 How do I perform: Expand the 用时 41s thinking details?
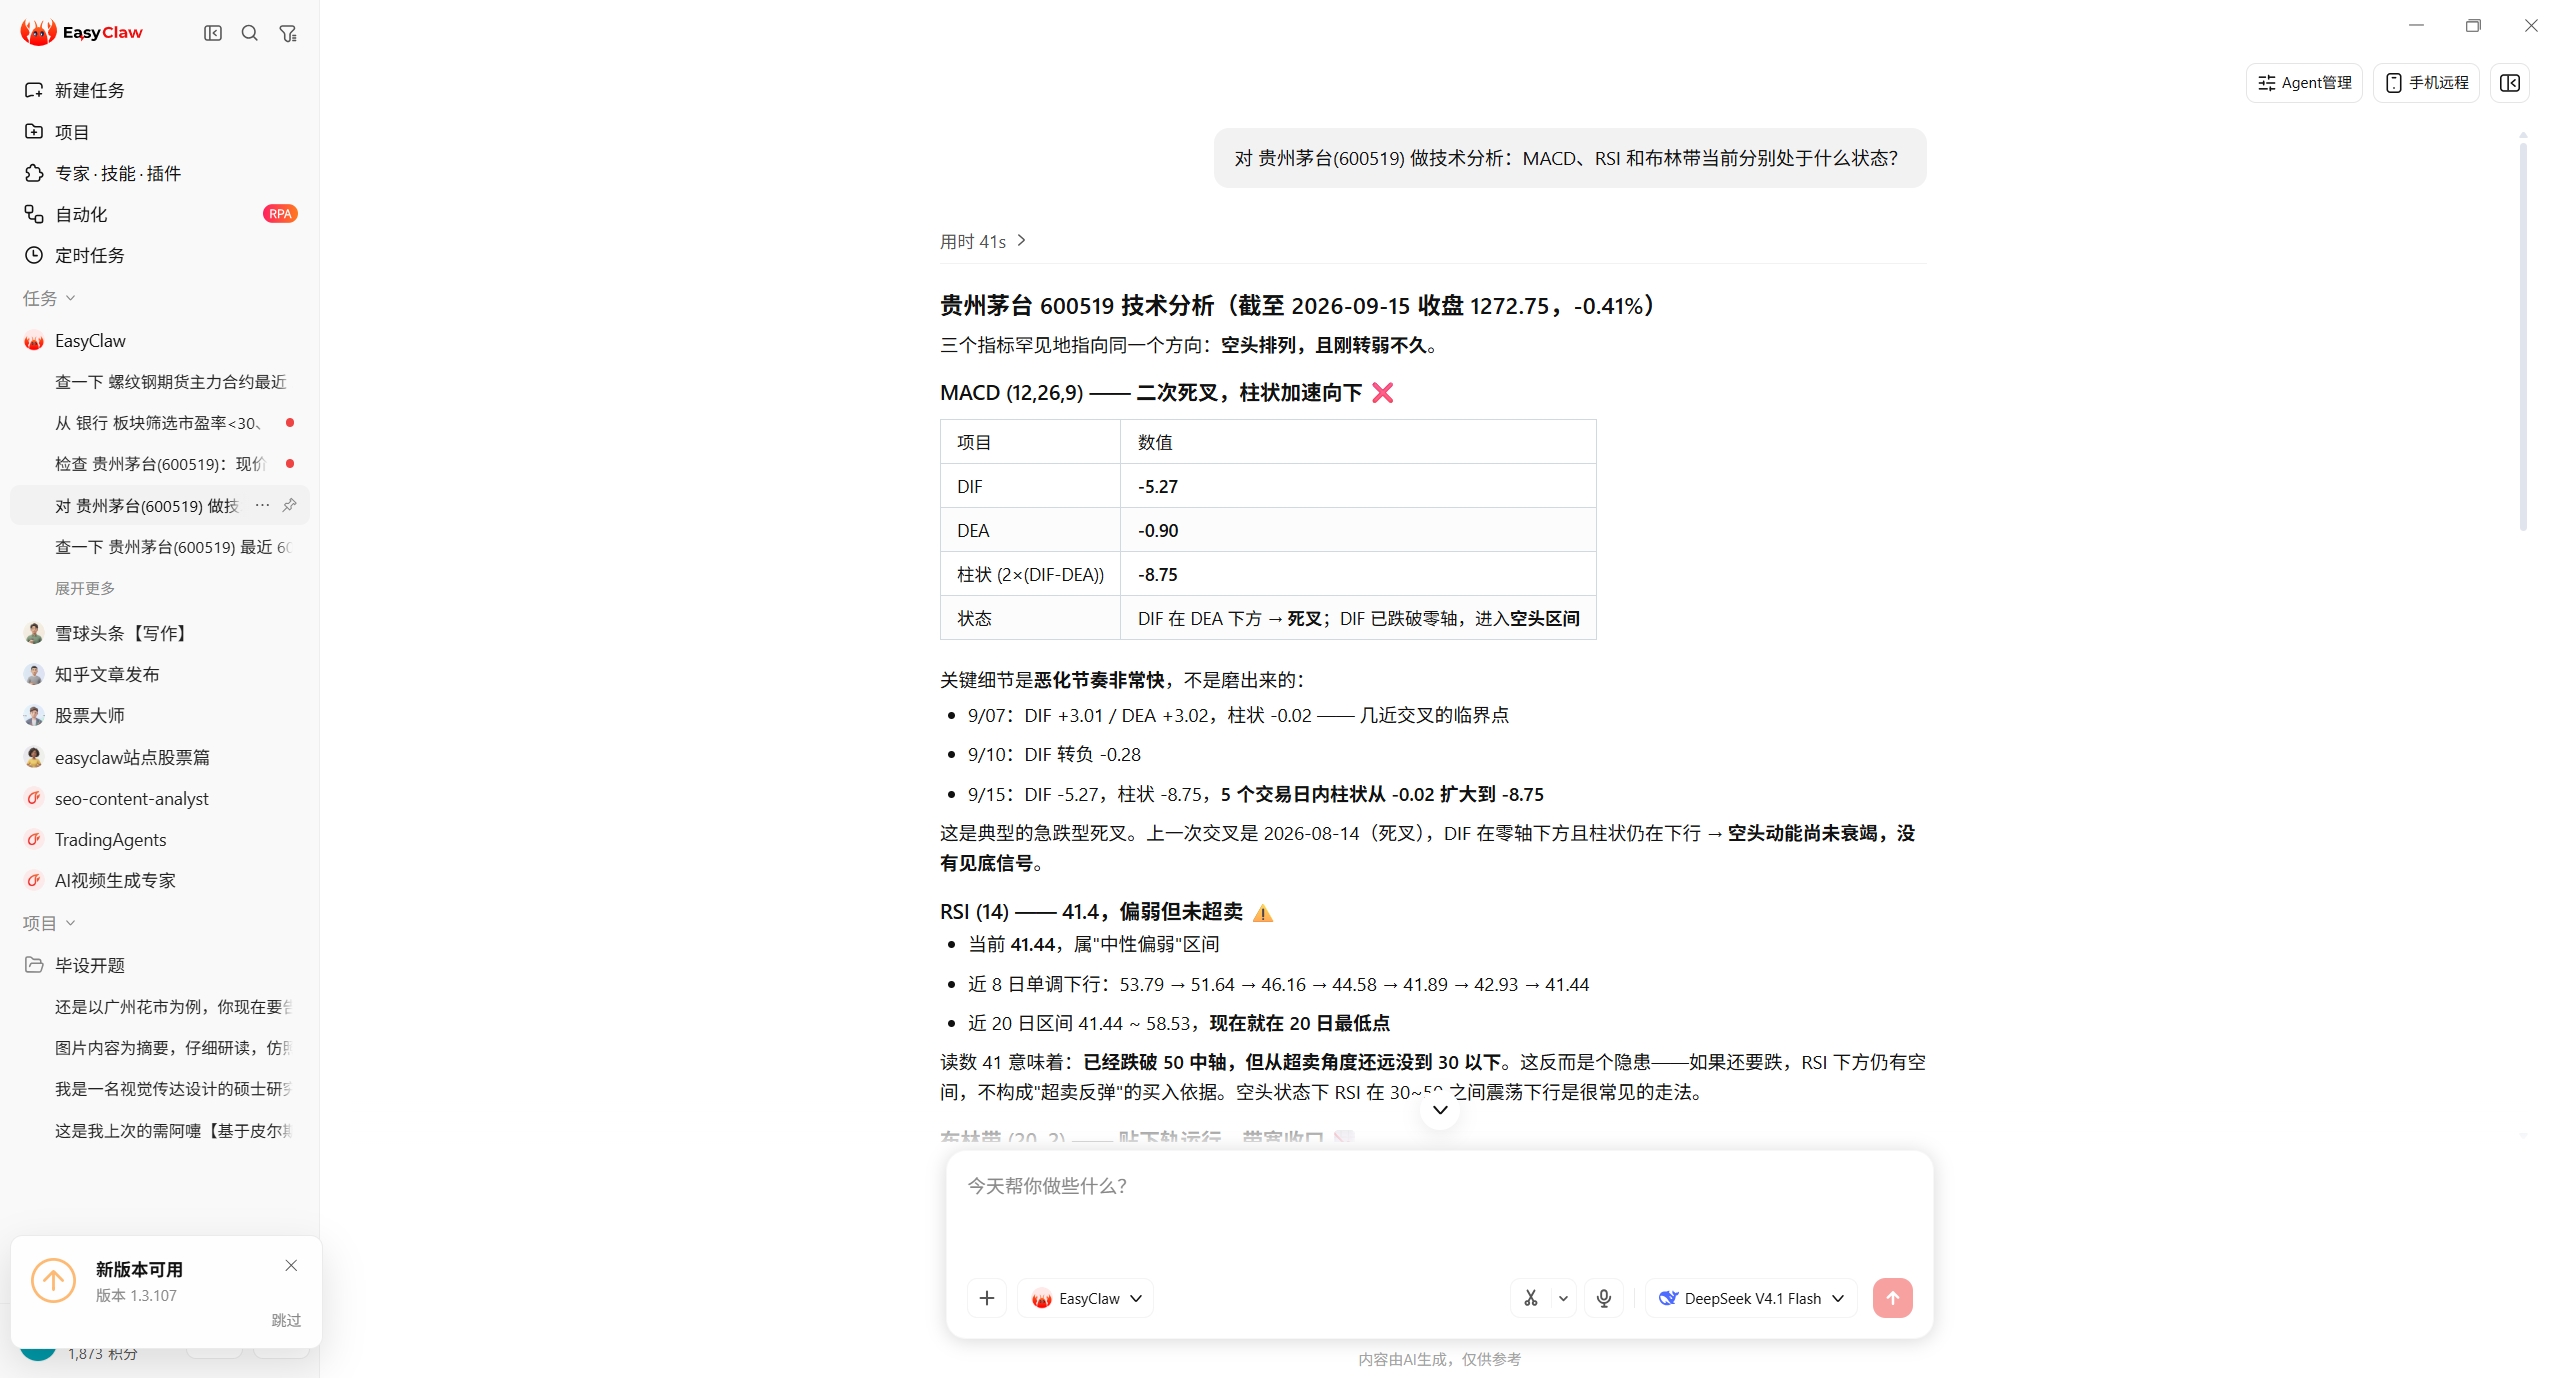click(x=983, y=241)
